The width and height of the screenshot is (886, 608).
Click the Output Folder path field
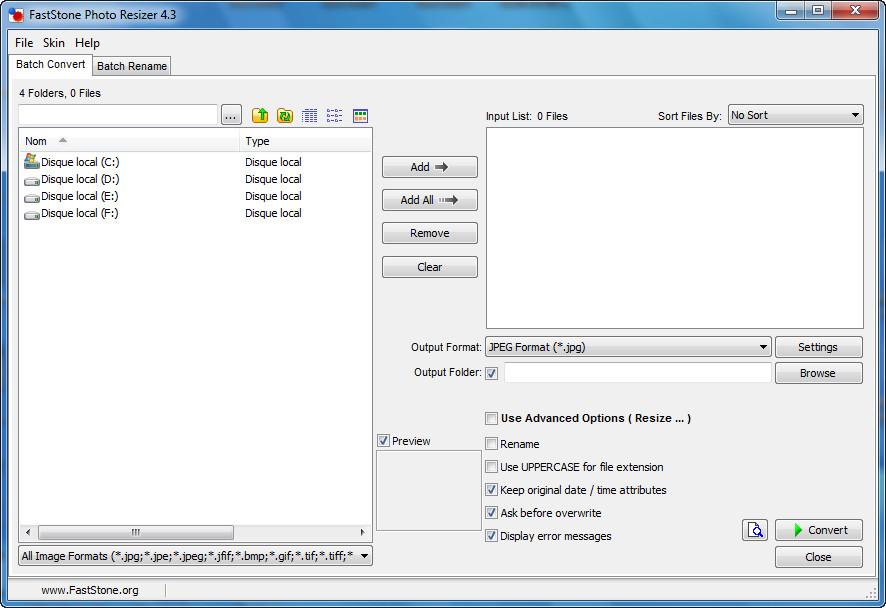637,373
